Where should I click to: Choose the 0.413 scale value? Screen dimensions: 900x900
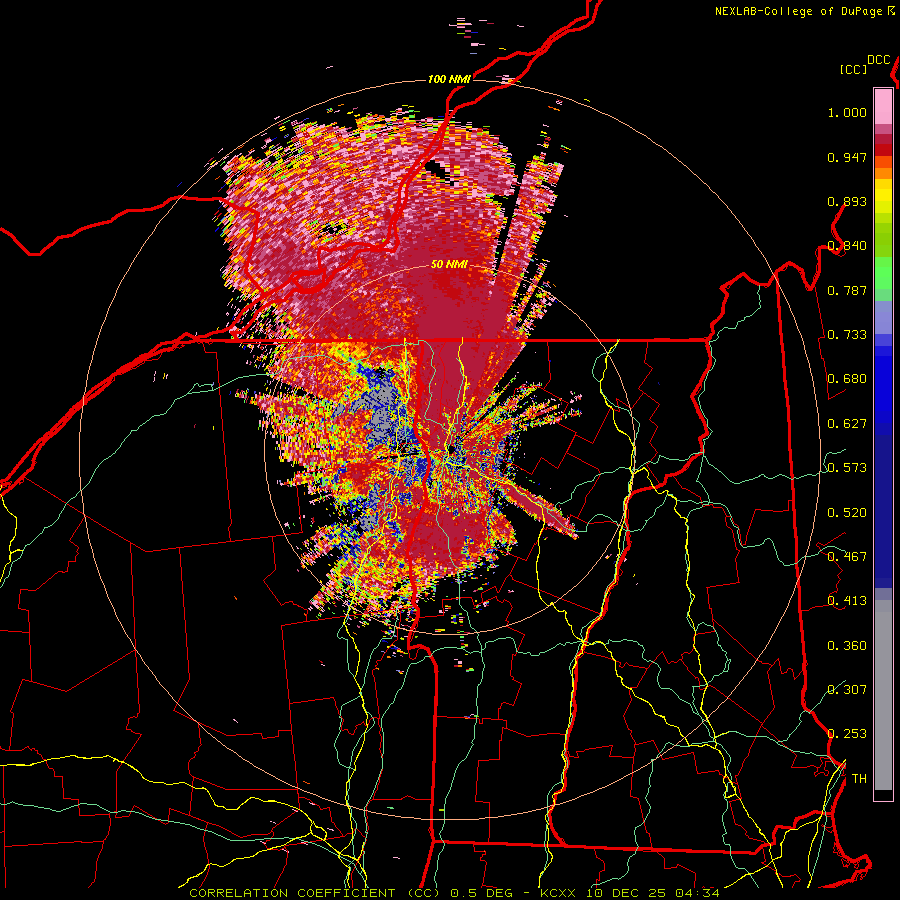(847, 601)
